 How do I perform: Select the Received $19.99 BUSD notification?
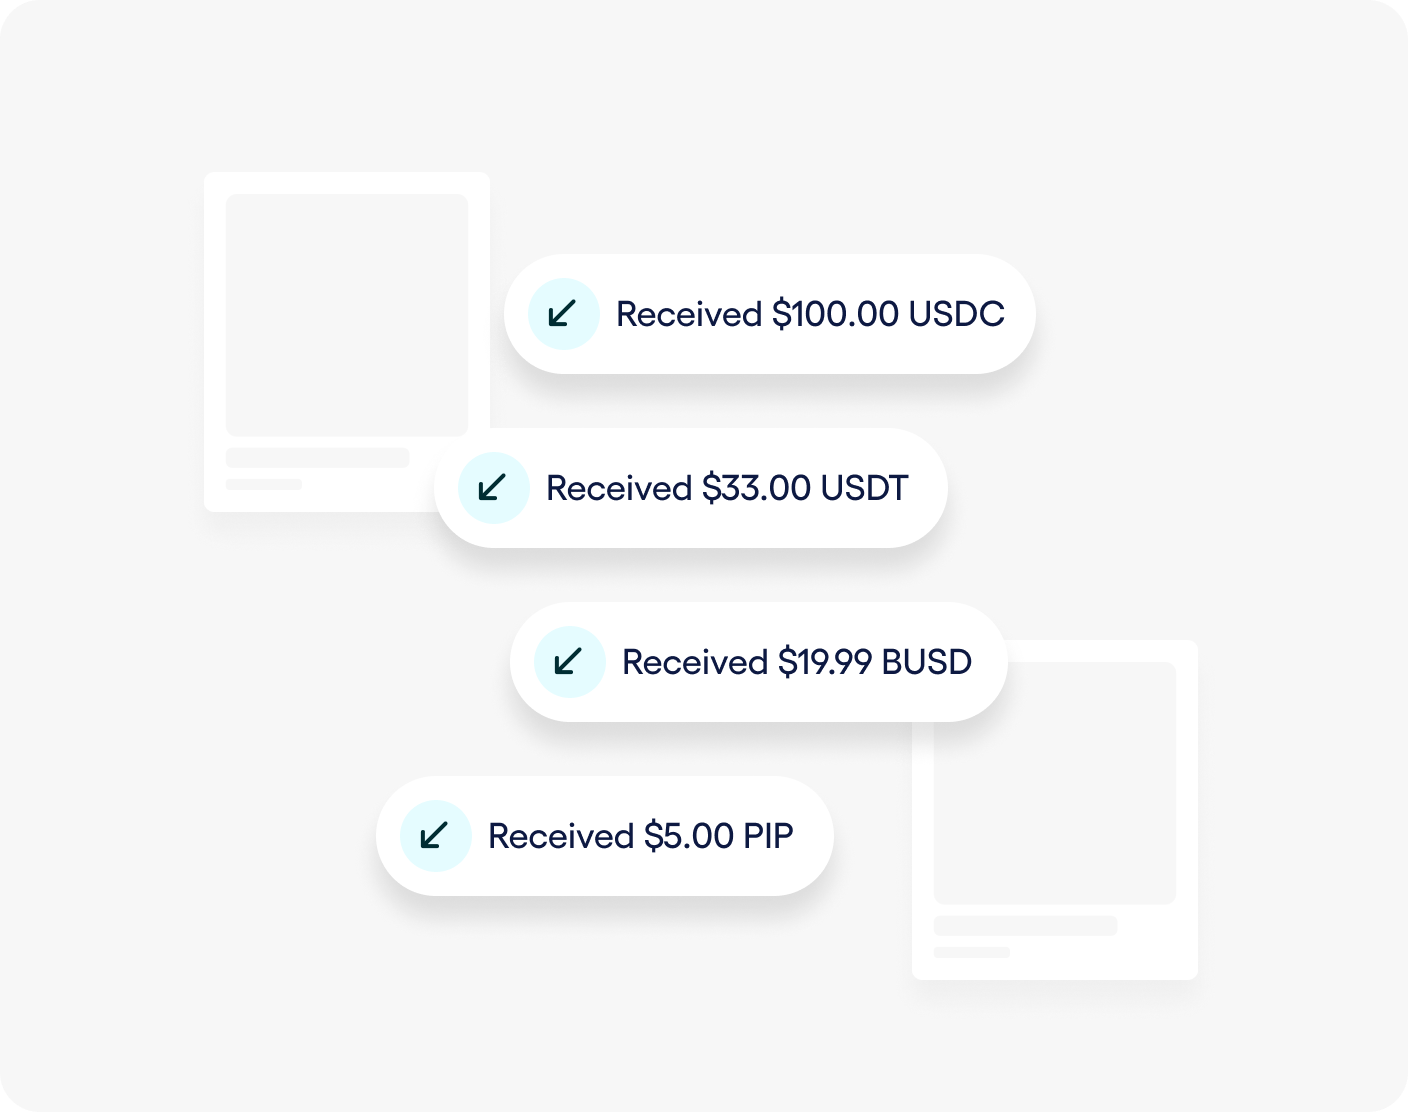click(758, 662)
